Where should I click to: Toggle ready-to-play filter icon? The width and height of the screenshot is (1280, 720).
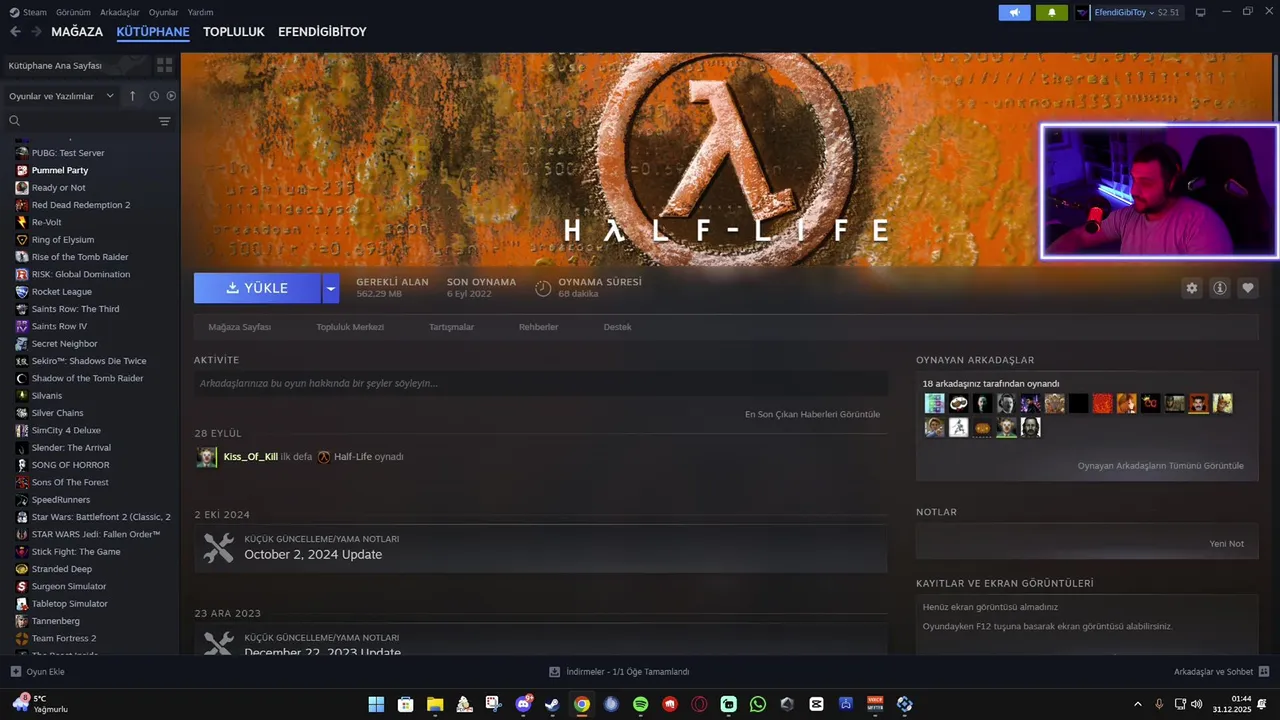(x=171, y=96)
